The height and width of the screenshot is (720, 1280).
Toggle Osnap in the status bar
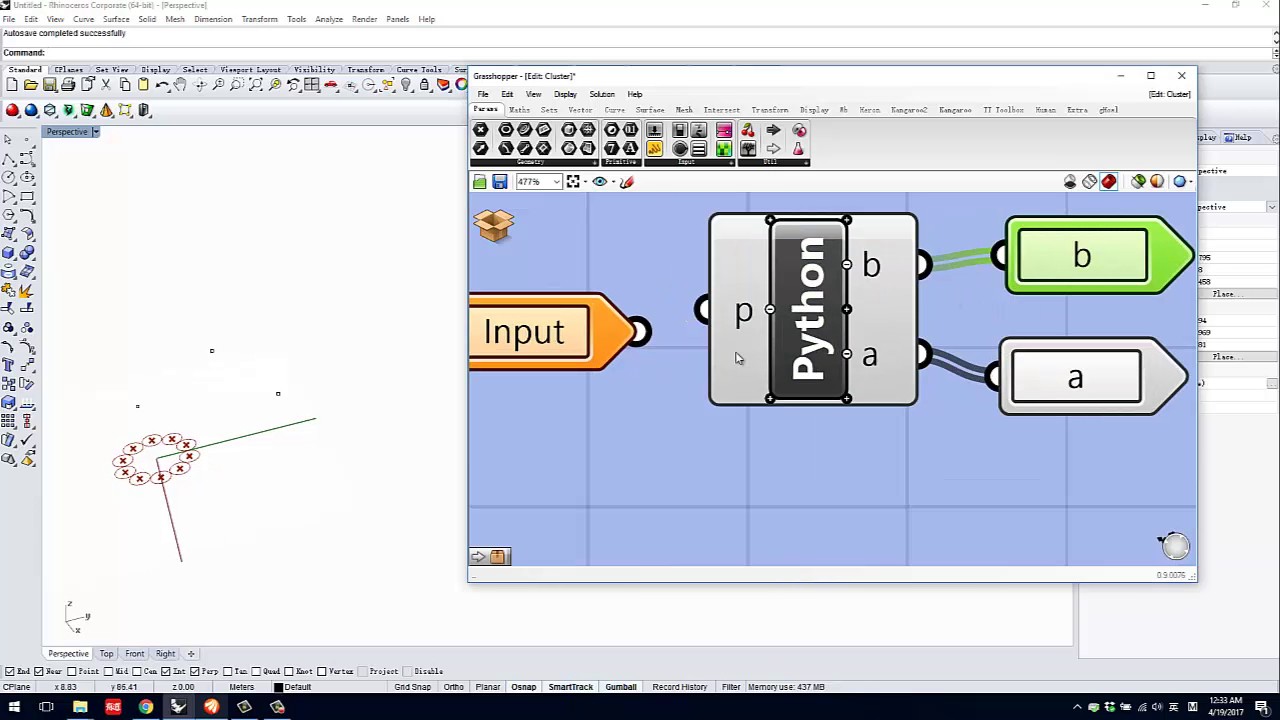coord(523,687)
